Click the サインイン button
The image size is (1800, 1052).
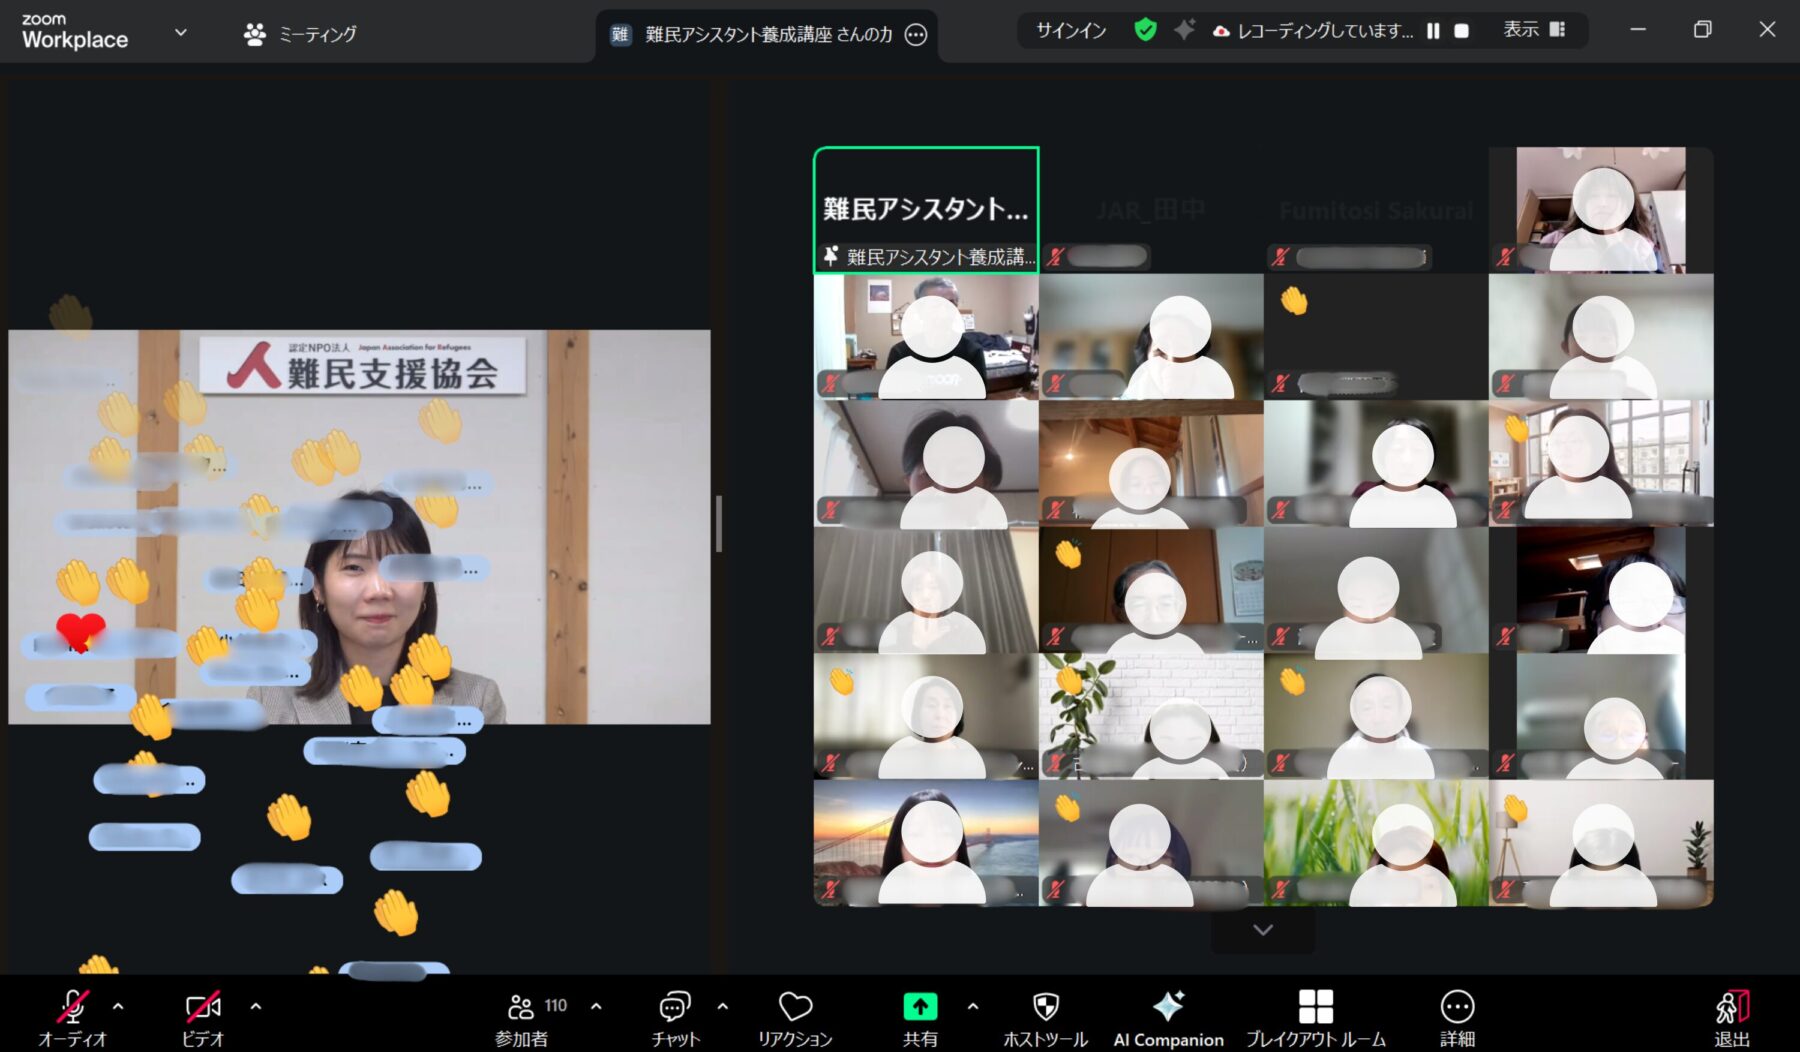(x=1068, y=31)
